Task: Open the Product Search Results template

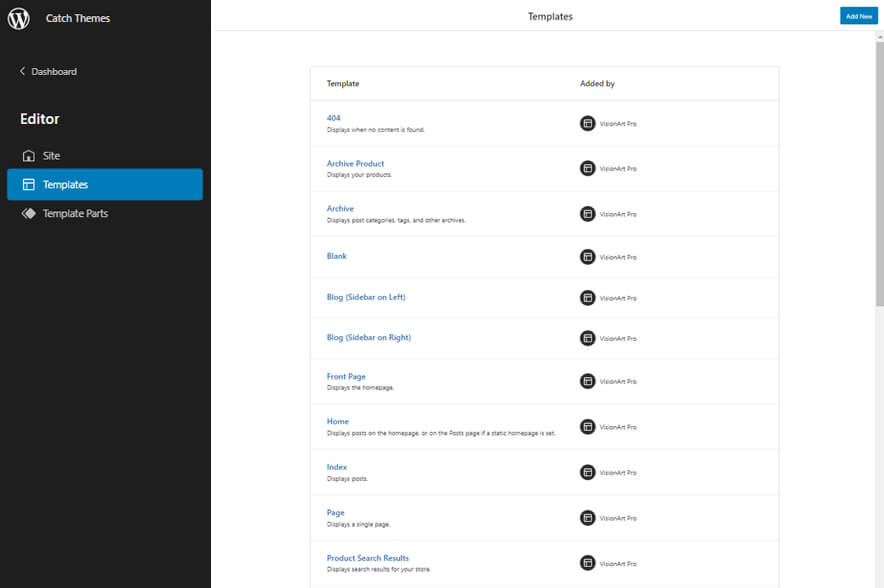Action: coord(367,558)
